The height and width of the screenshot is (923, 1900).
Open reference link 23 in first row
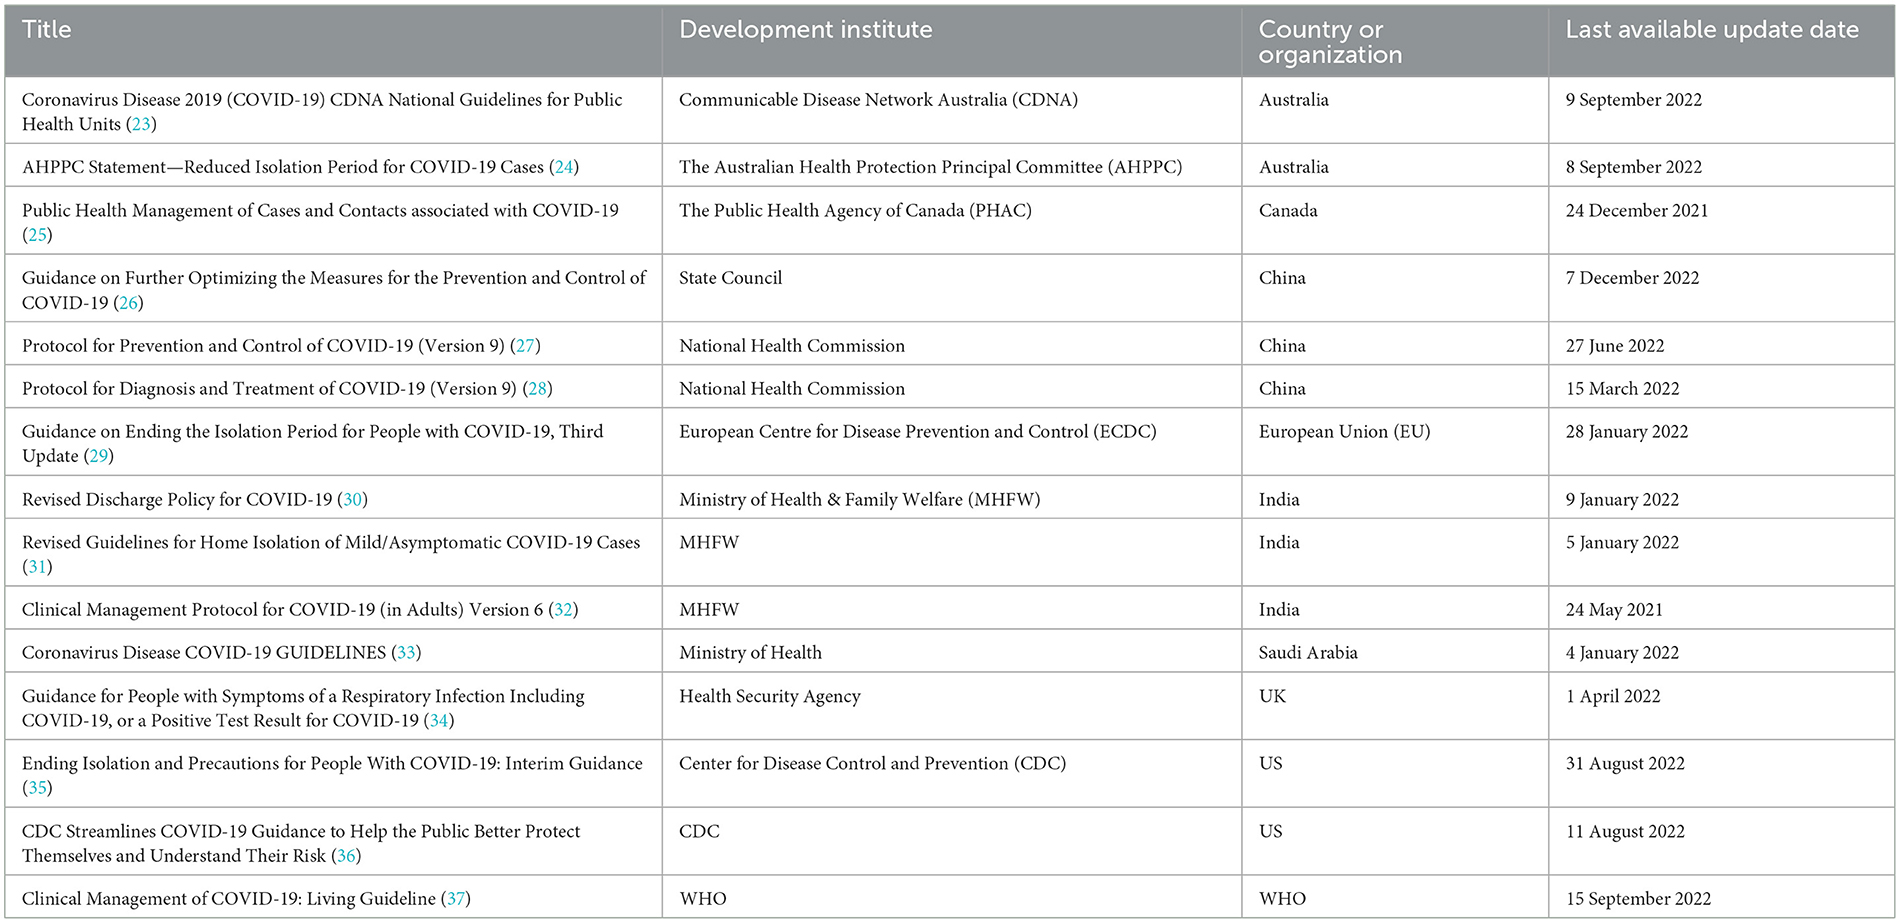coord(141,124)
